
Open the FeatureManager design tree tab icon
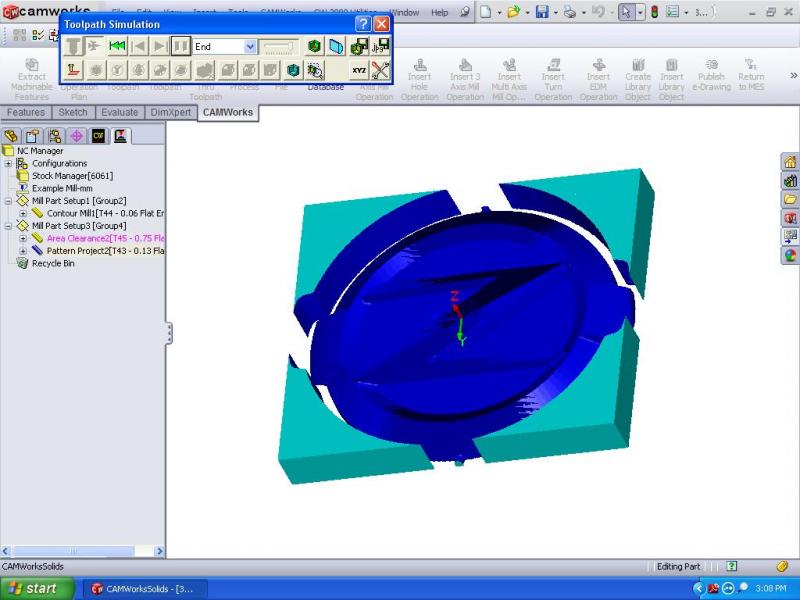pos(11,136)
